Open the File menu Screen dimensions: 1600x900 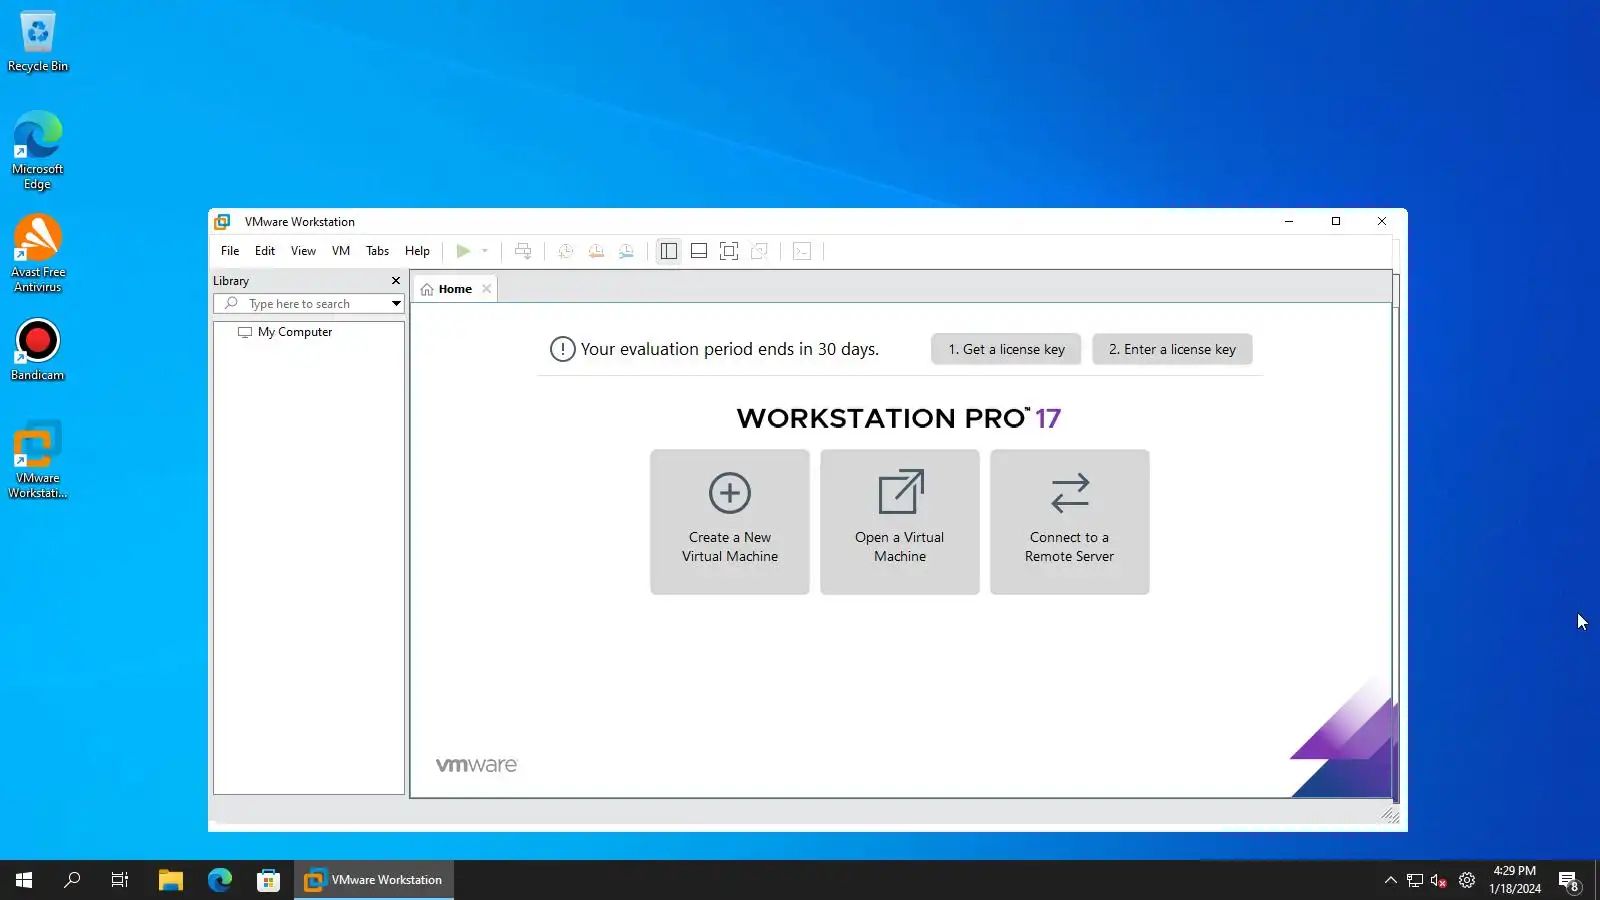point(230,251)
